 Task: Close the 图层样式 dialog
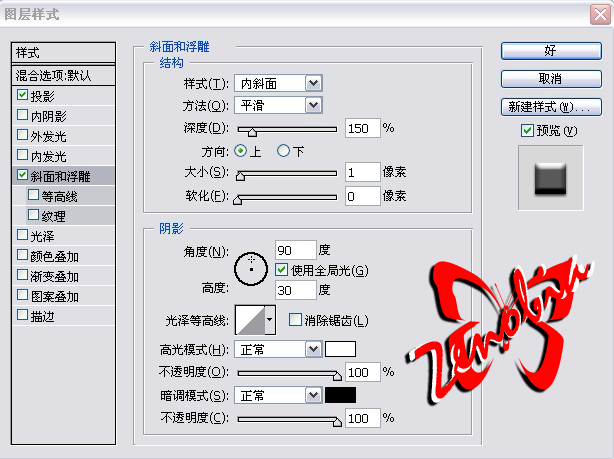(x=600, y=15)
